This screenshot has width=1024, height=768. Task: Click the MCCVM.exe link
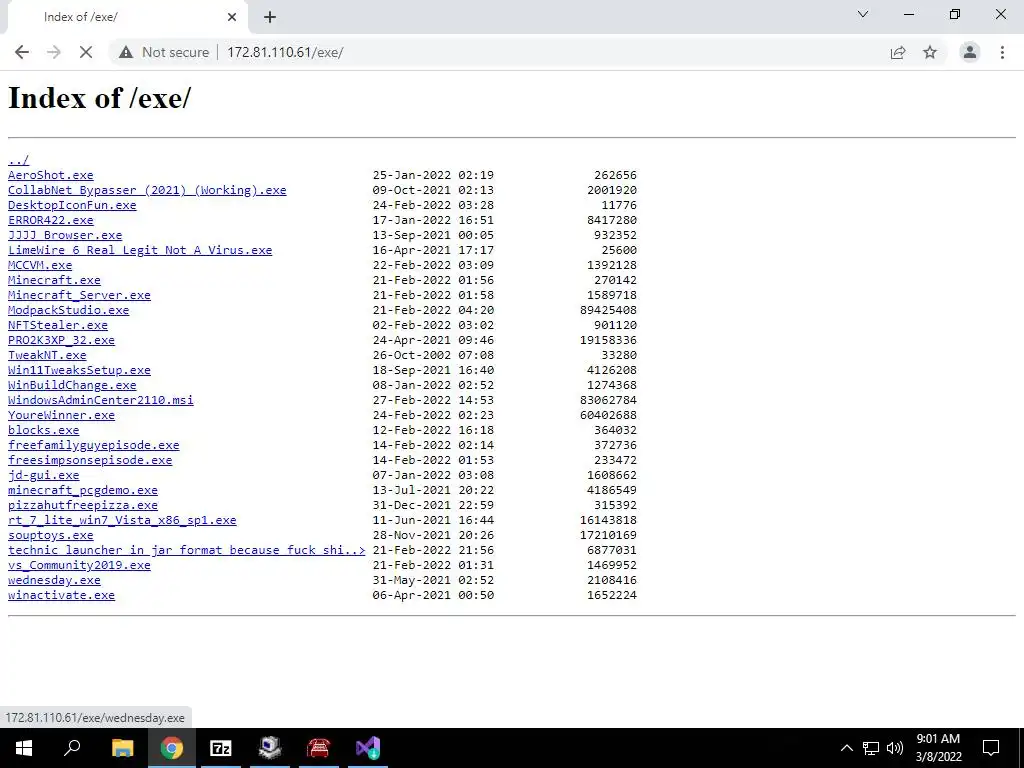(40, 265)
